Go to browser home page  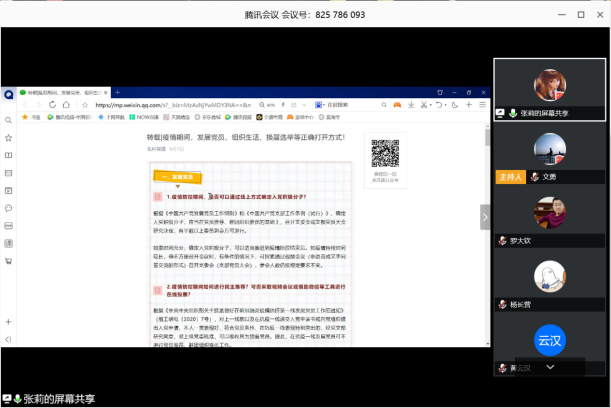pos(64,104)
